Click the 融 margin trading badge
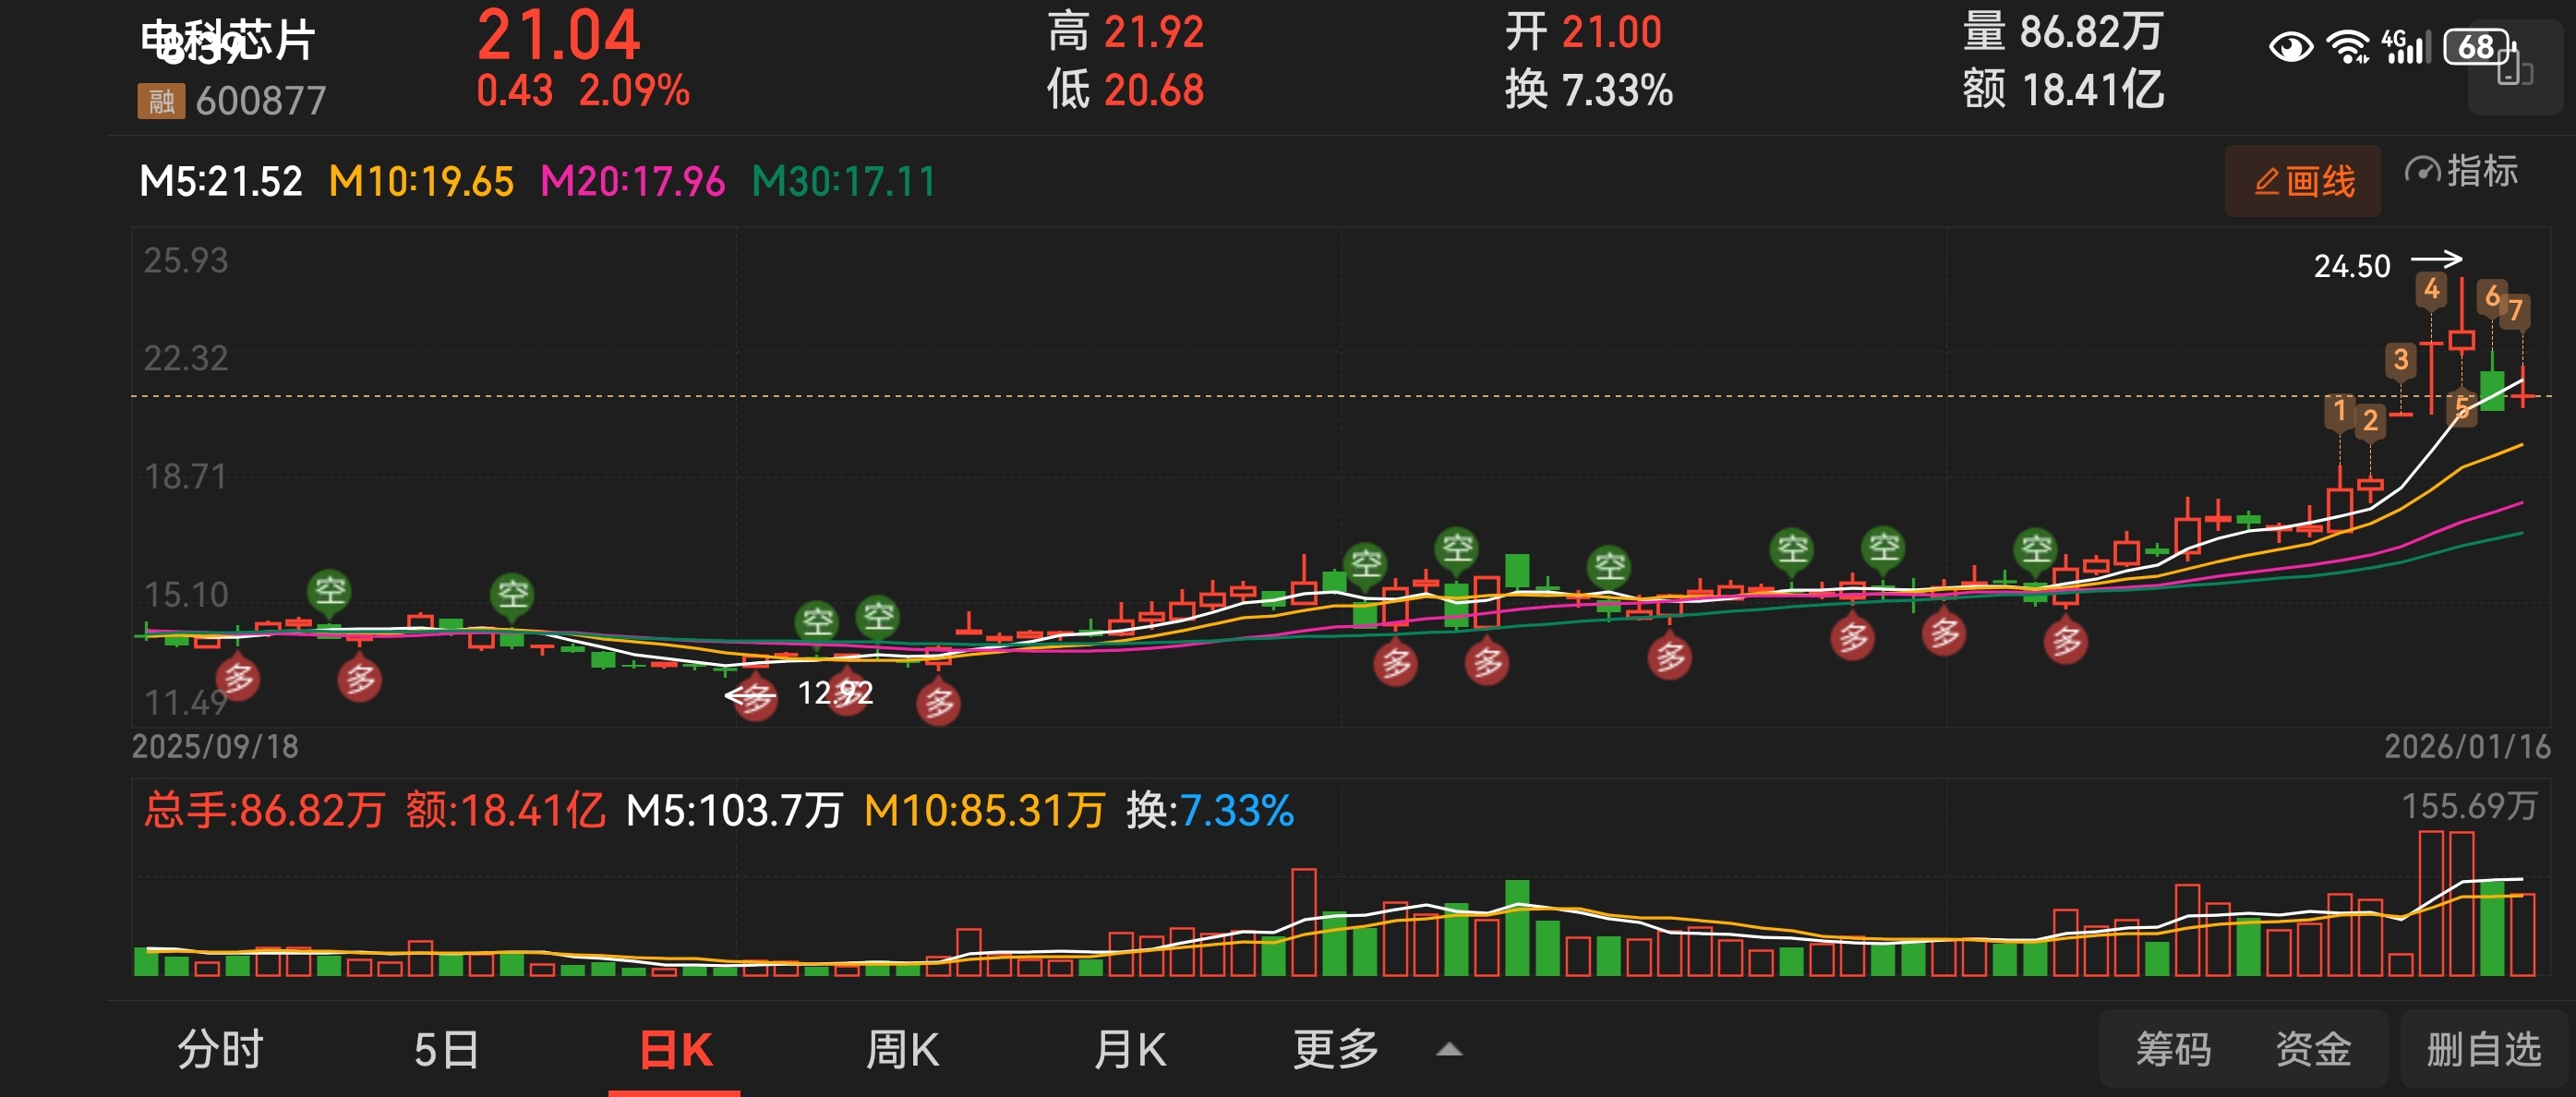 160,101
